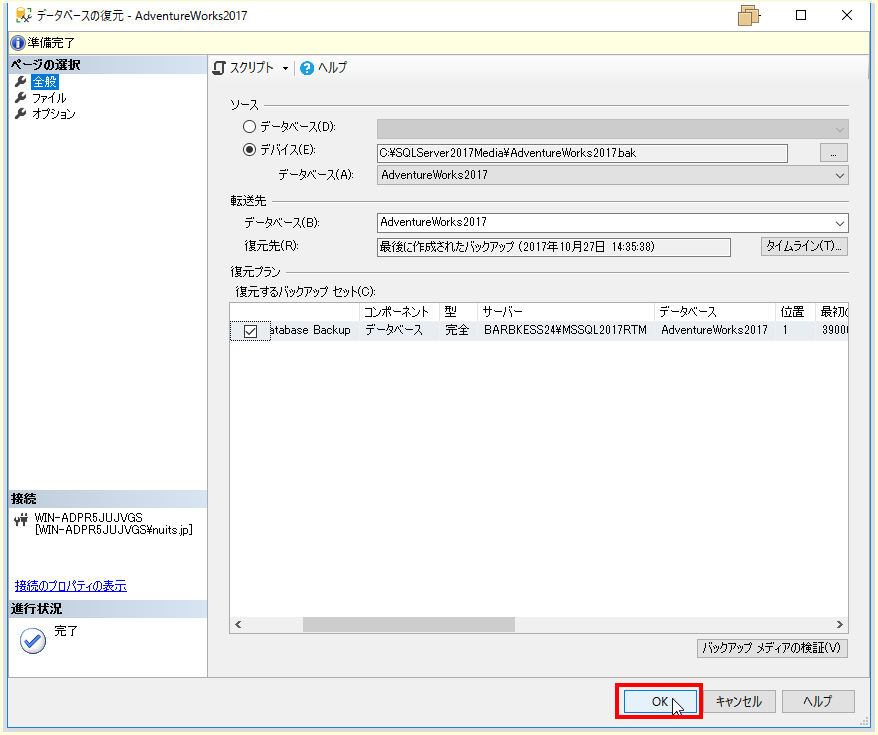Click the 型 column header
The image size is (878, 735).
(458, 312)
